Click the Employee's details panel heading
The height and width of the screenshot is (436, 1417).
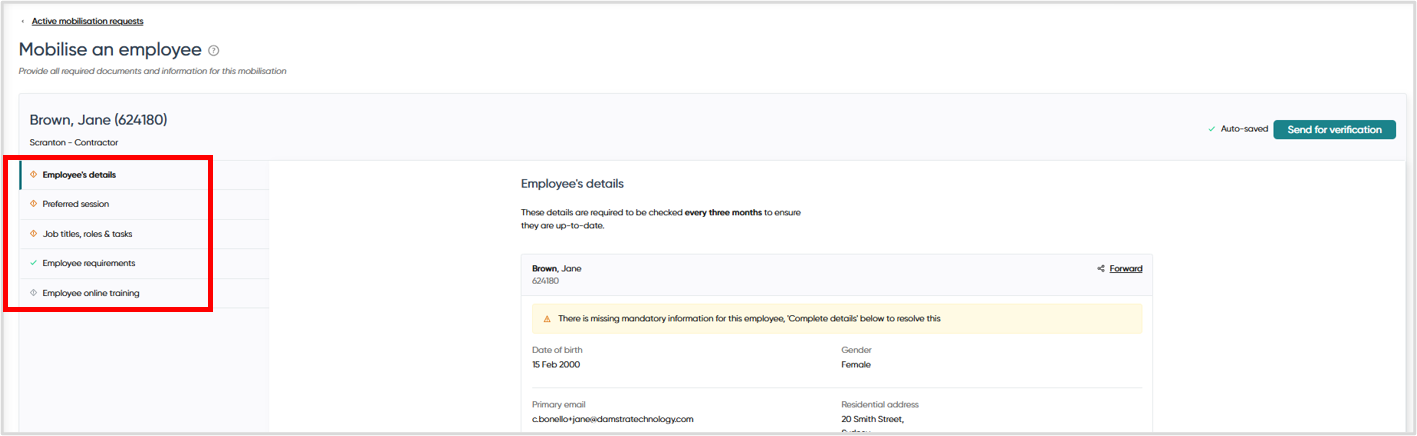[572, 184]
